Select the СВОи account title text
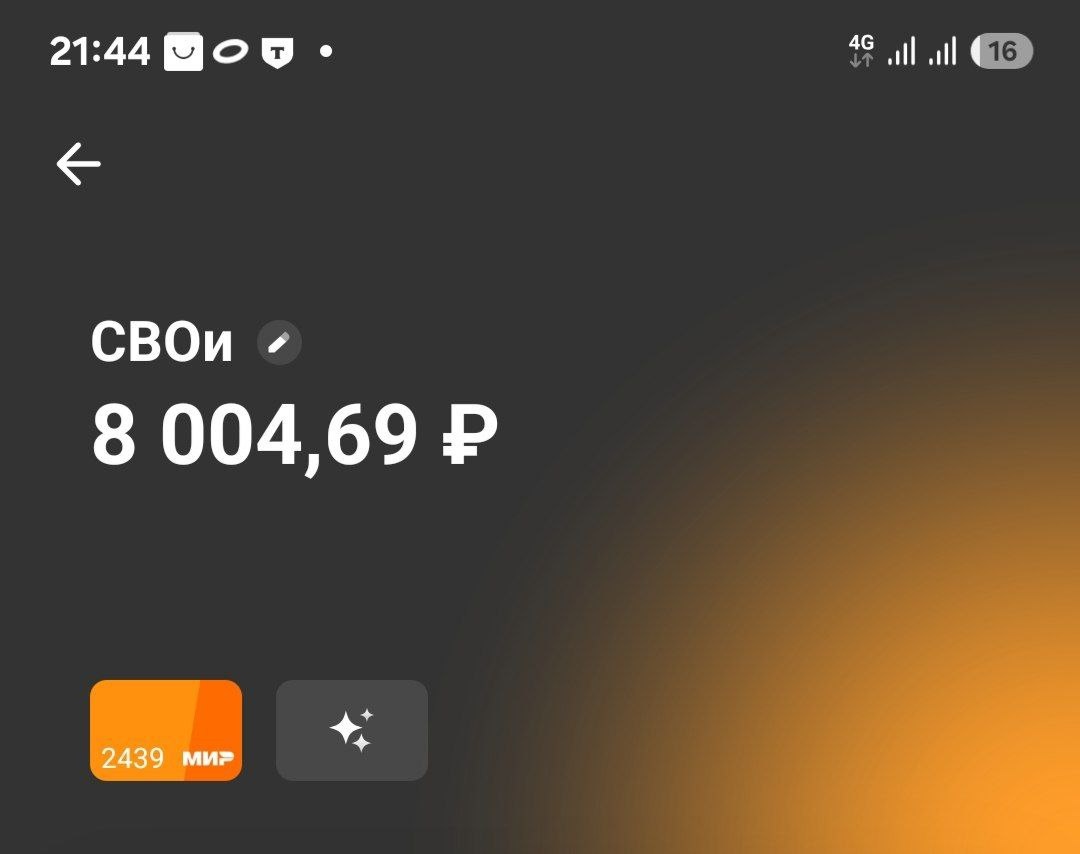The width and height of the screenshot is (1080, 854). 162,342
